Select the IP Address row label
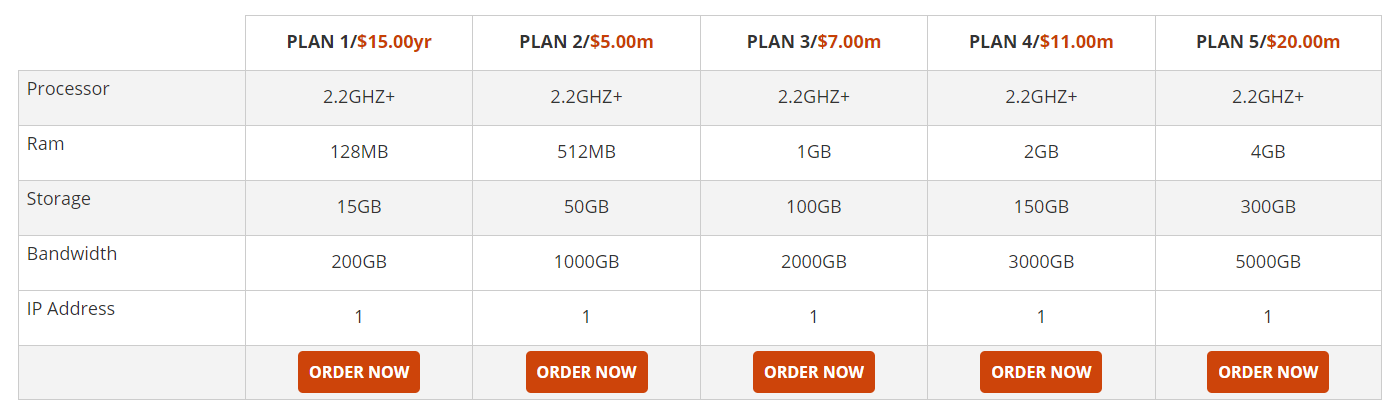 coord(71,309)
